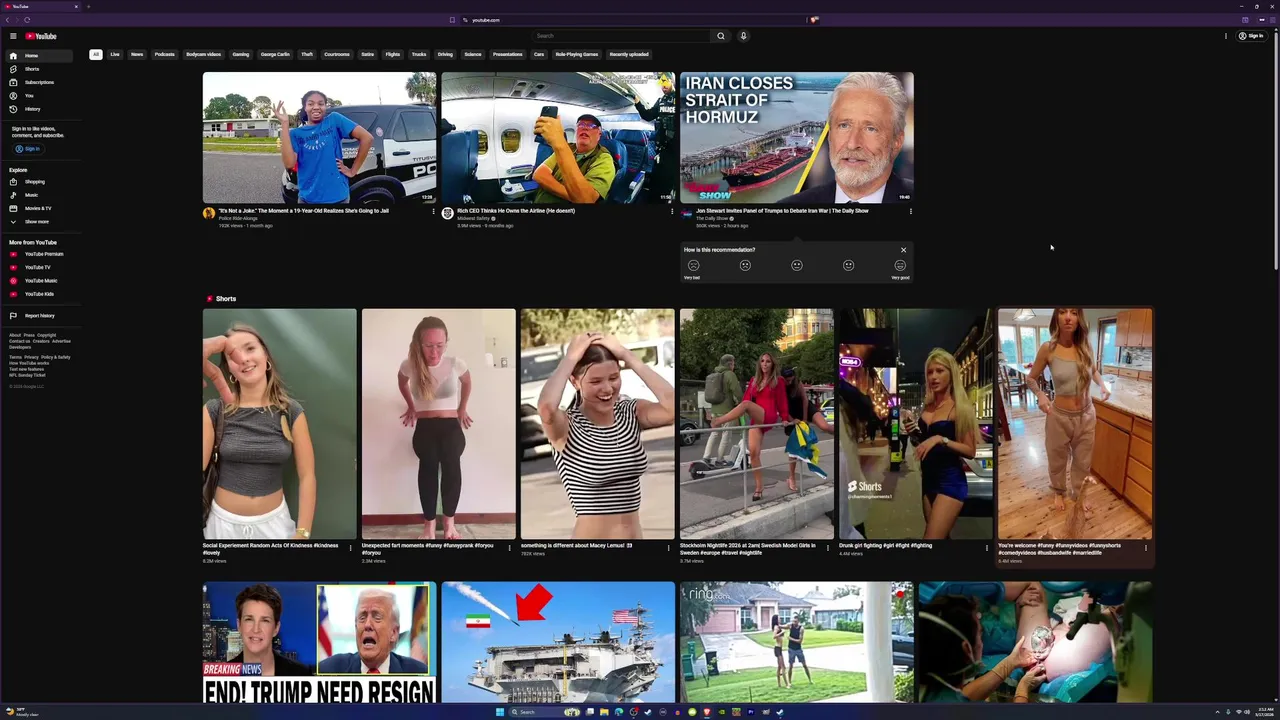Screen dimensions: 1280x720
Task: Open the Copyright footer link
Action: click(x=47, y=335)
